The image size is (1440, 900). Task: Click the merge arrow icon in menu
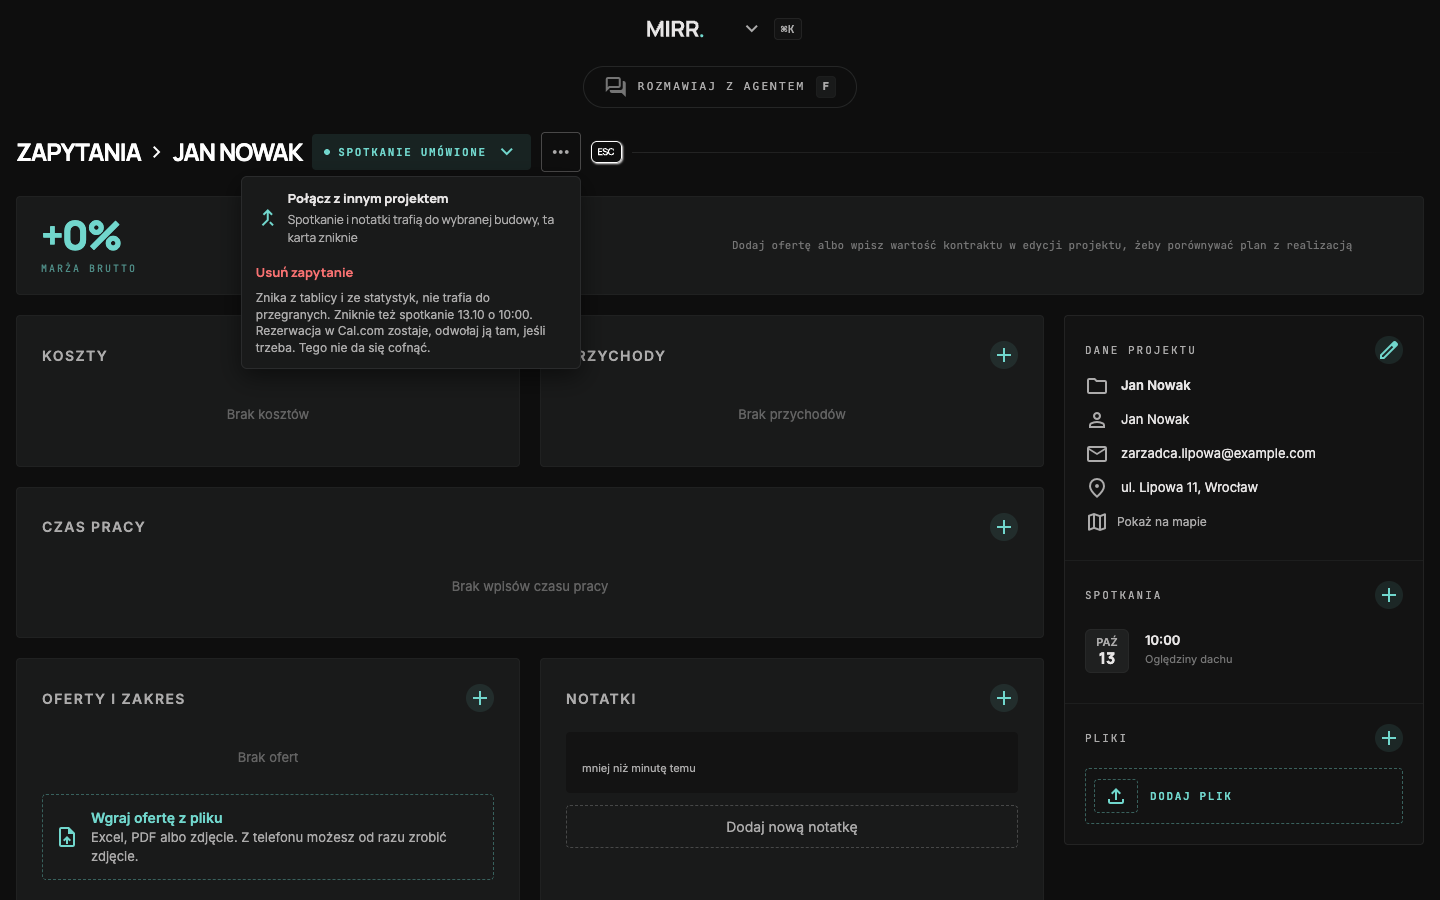[267, 218]
